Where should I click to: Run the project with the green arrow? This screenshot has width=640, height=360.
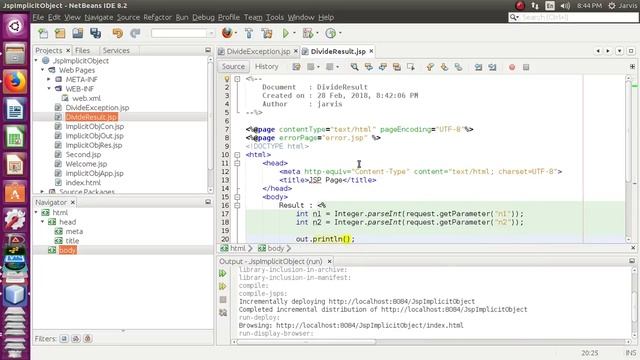286,33
